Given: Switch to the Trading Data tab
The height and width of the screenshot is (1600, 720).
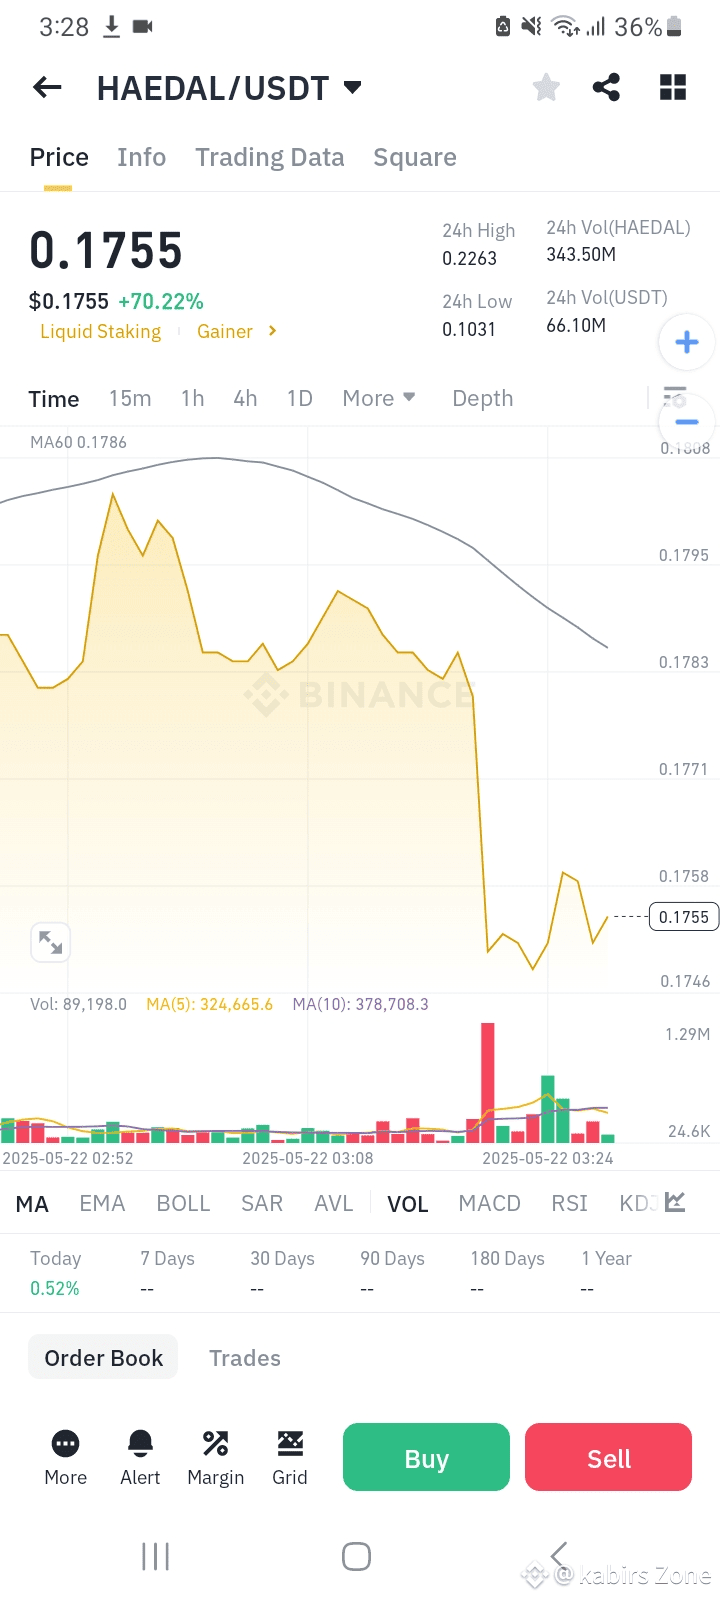Looking at the screenshot, I should 270,157.
